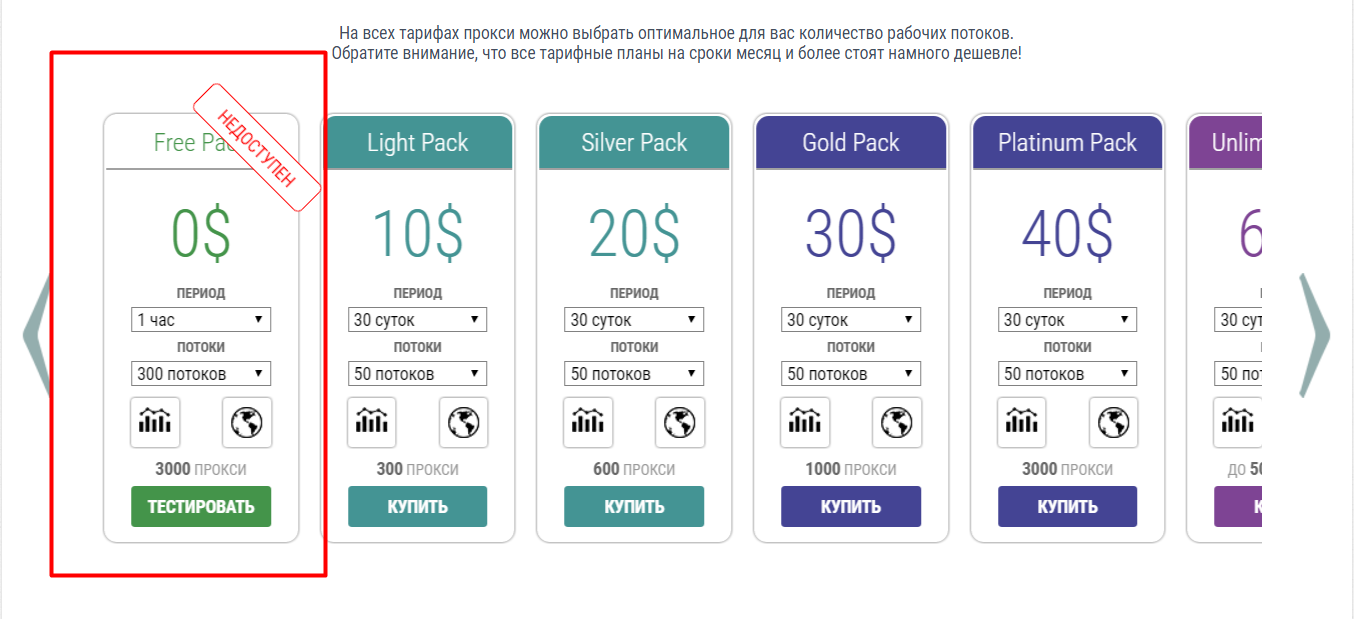Click the chart icon in Gold Pack
This screenshot has width=1354, height=619.
coord(805,423)
